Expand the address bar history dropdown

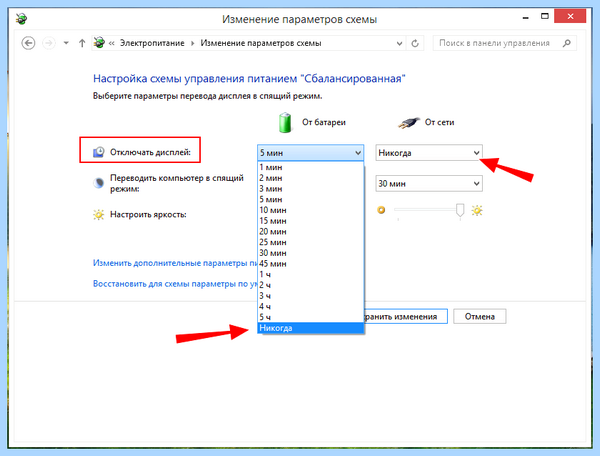point(399,43)
